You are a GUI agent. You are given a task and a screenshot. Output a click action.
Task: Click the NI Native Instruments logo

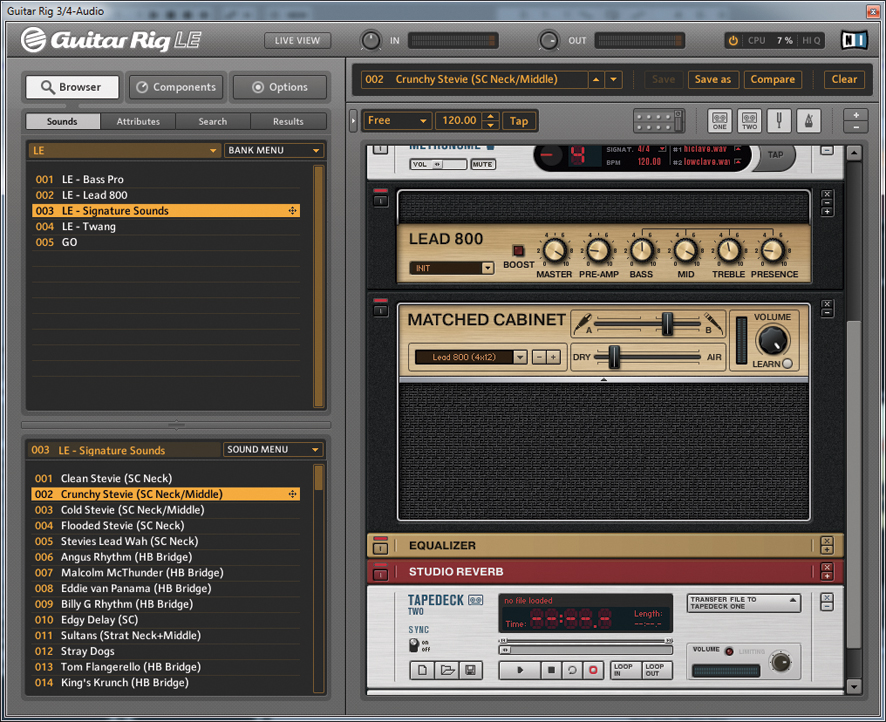(x=854, y=40)
